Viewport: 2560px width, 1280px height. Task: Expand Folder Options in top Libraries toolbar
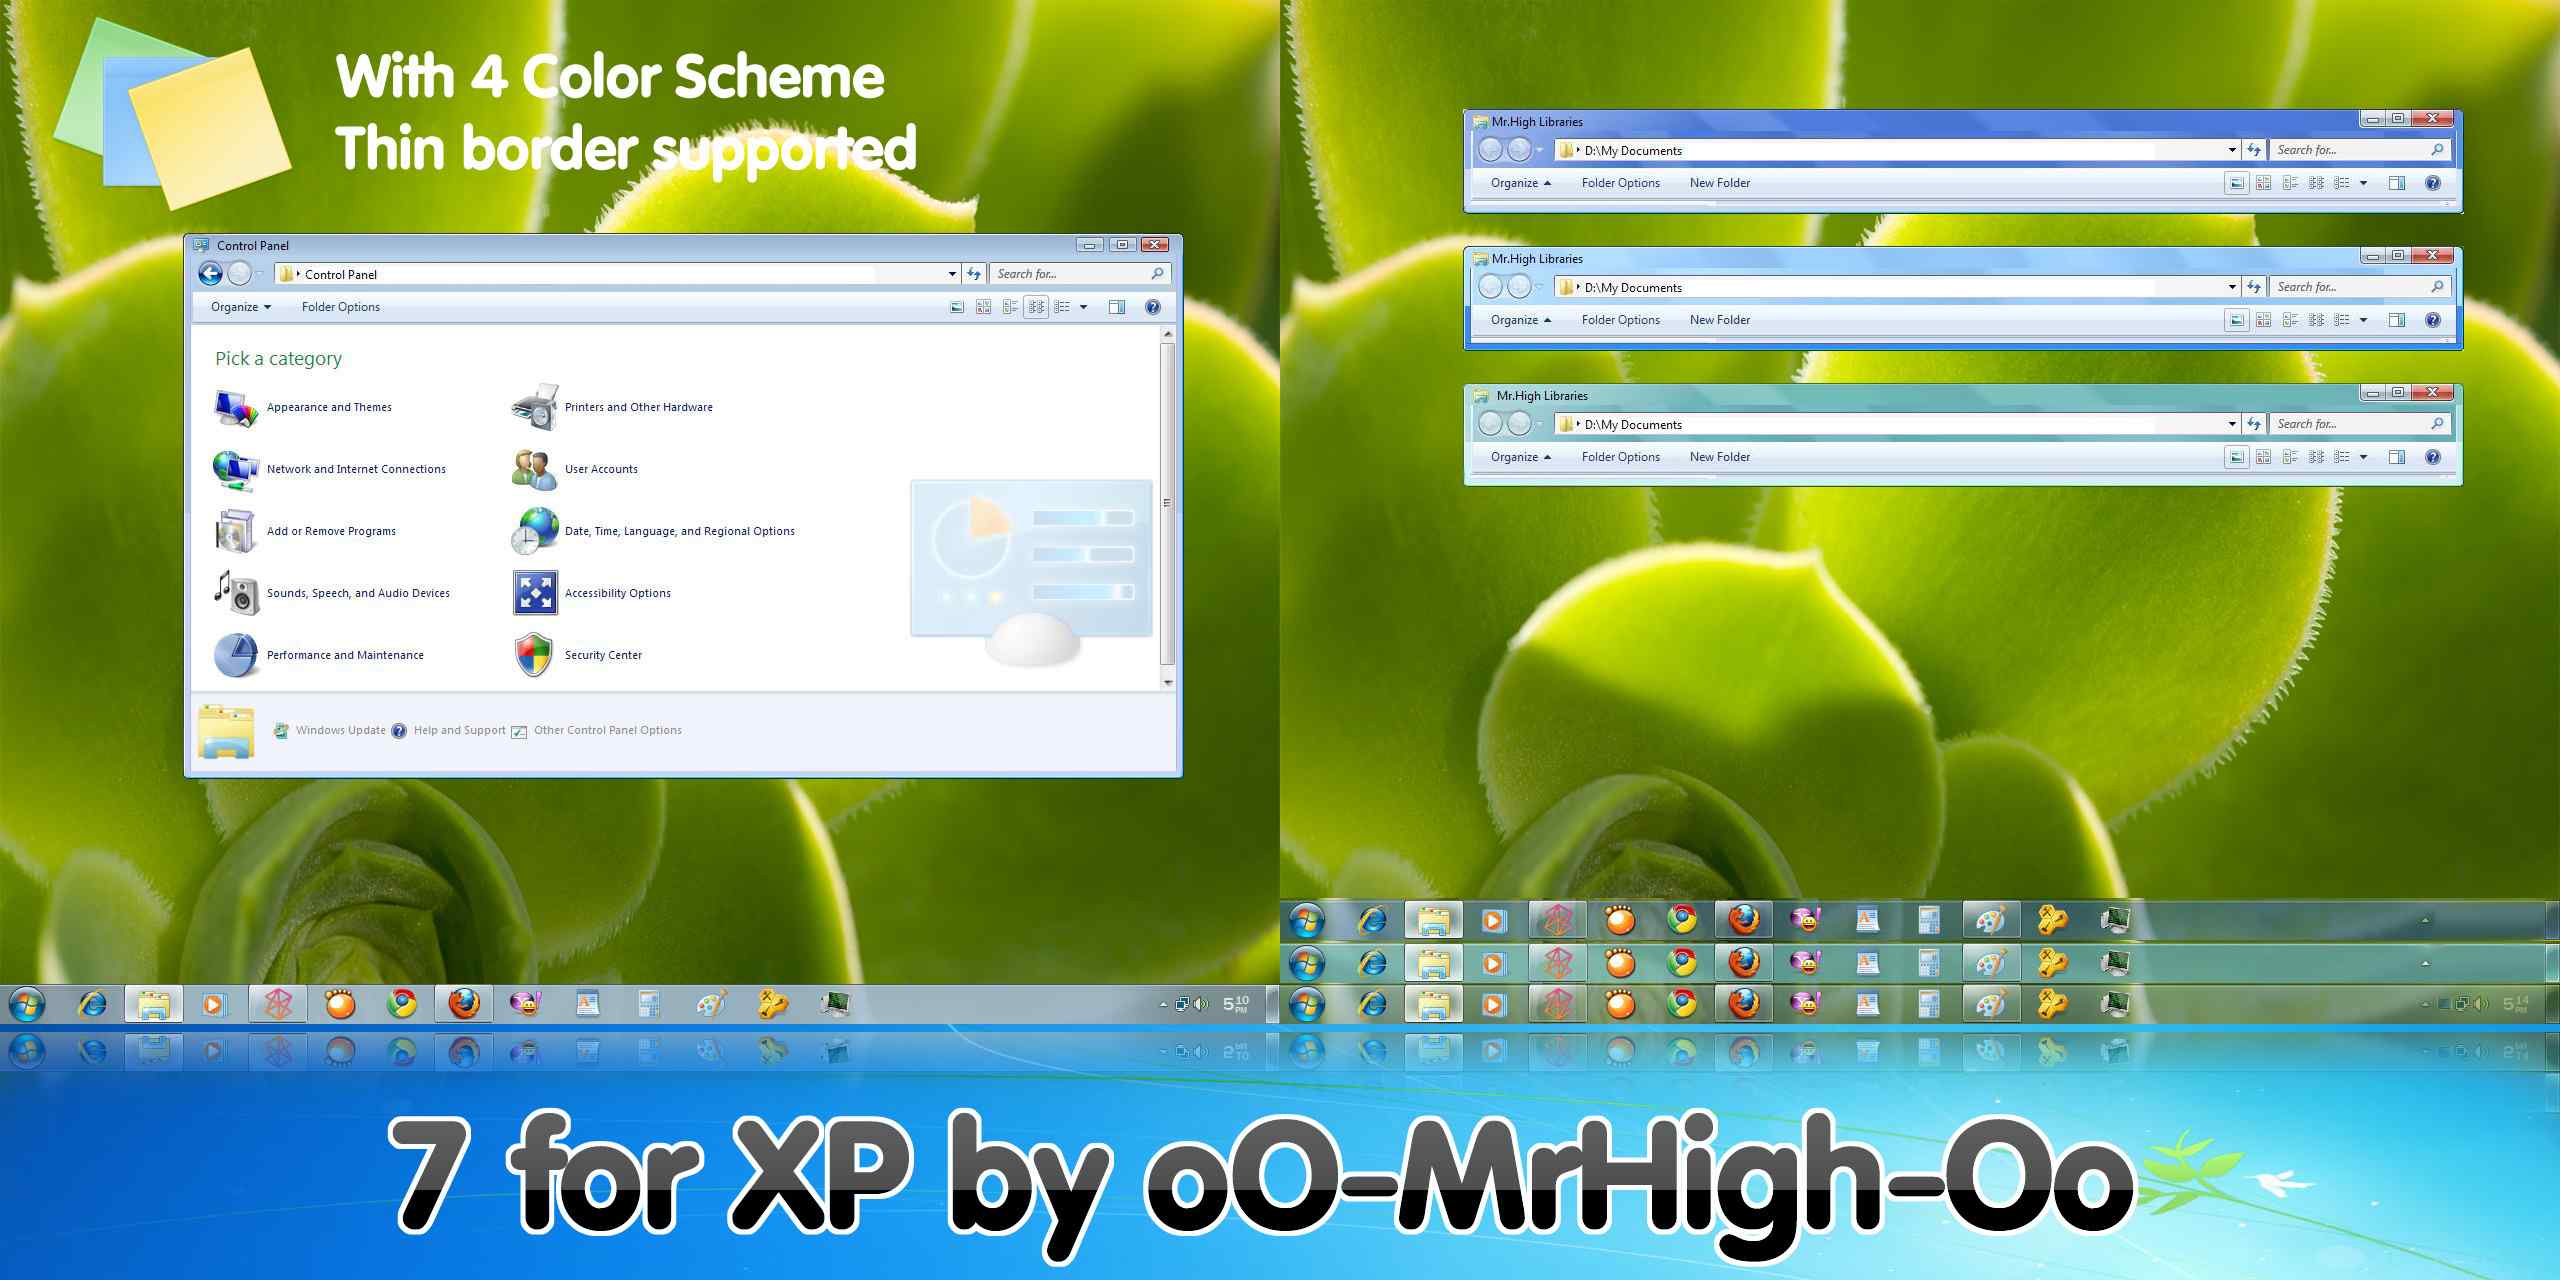1615,183
